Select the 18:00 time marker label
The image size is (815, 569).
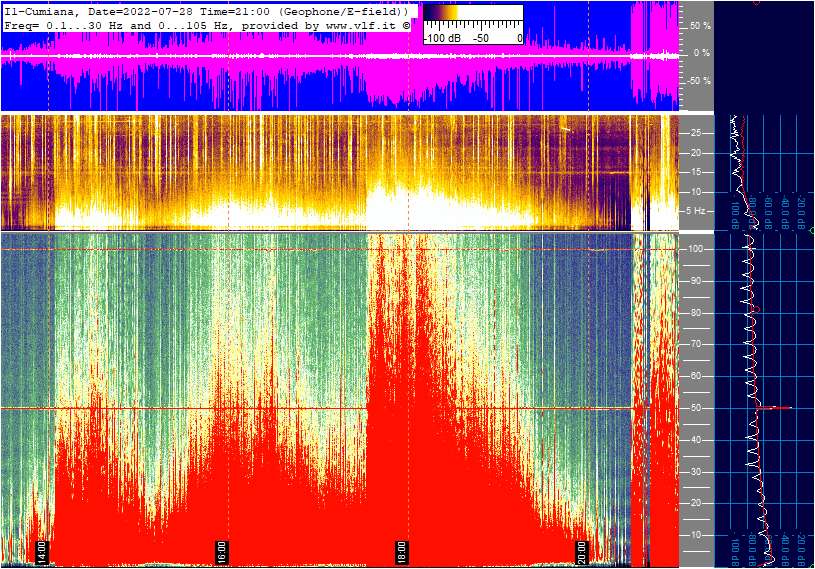[x=401, y=552]
